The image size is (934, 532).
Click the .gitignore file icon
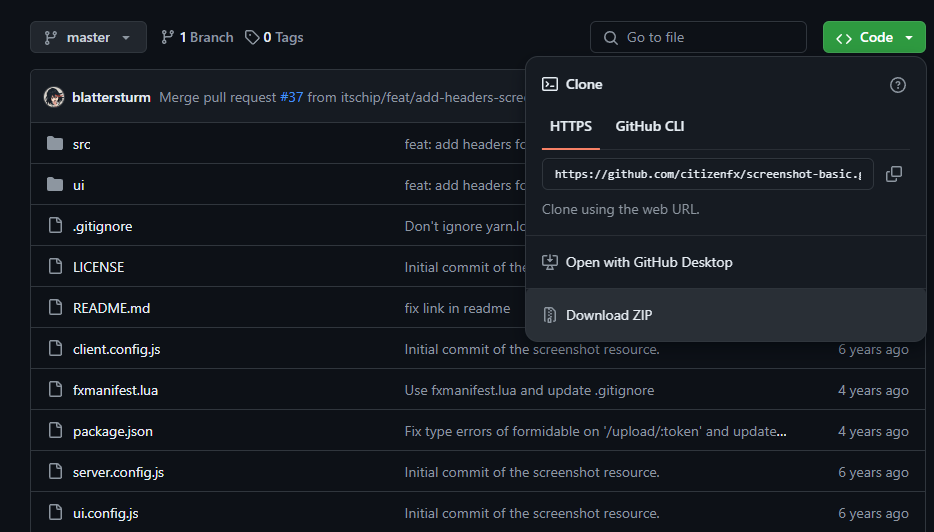tap(55, 225)
